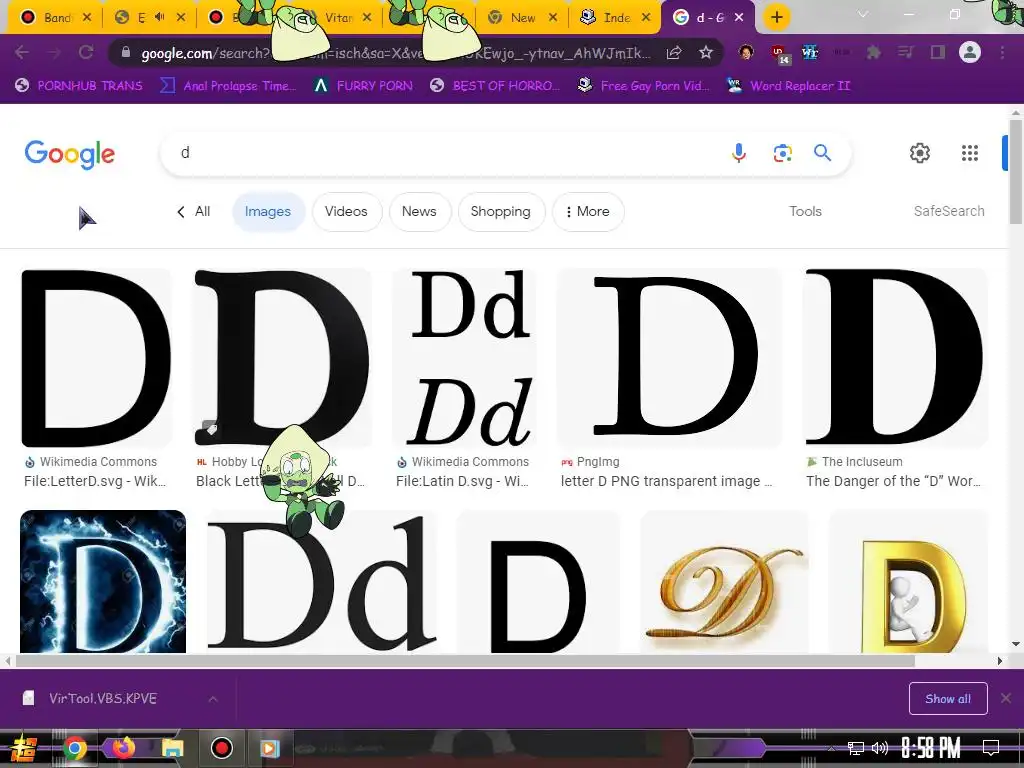
Task: Open the media player taskbar icon
Action: pos(270,748)
